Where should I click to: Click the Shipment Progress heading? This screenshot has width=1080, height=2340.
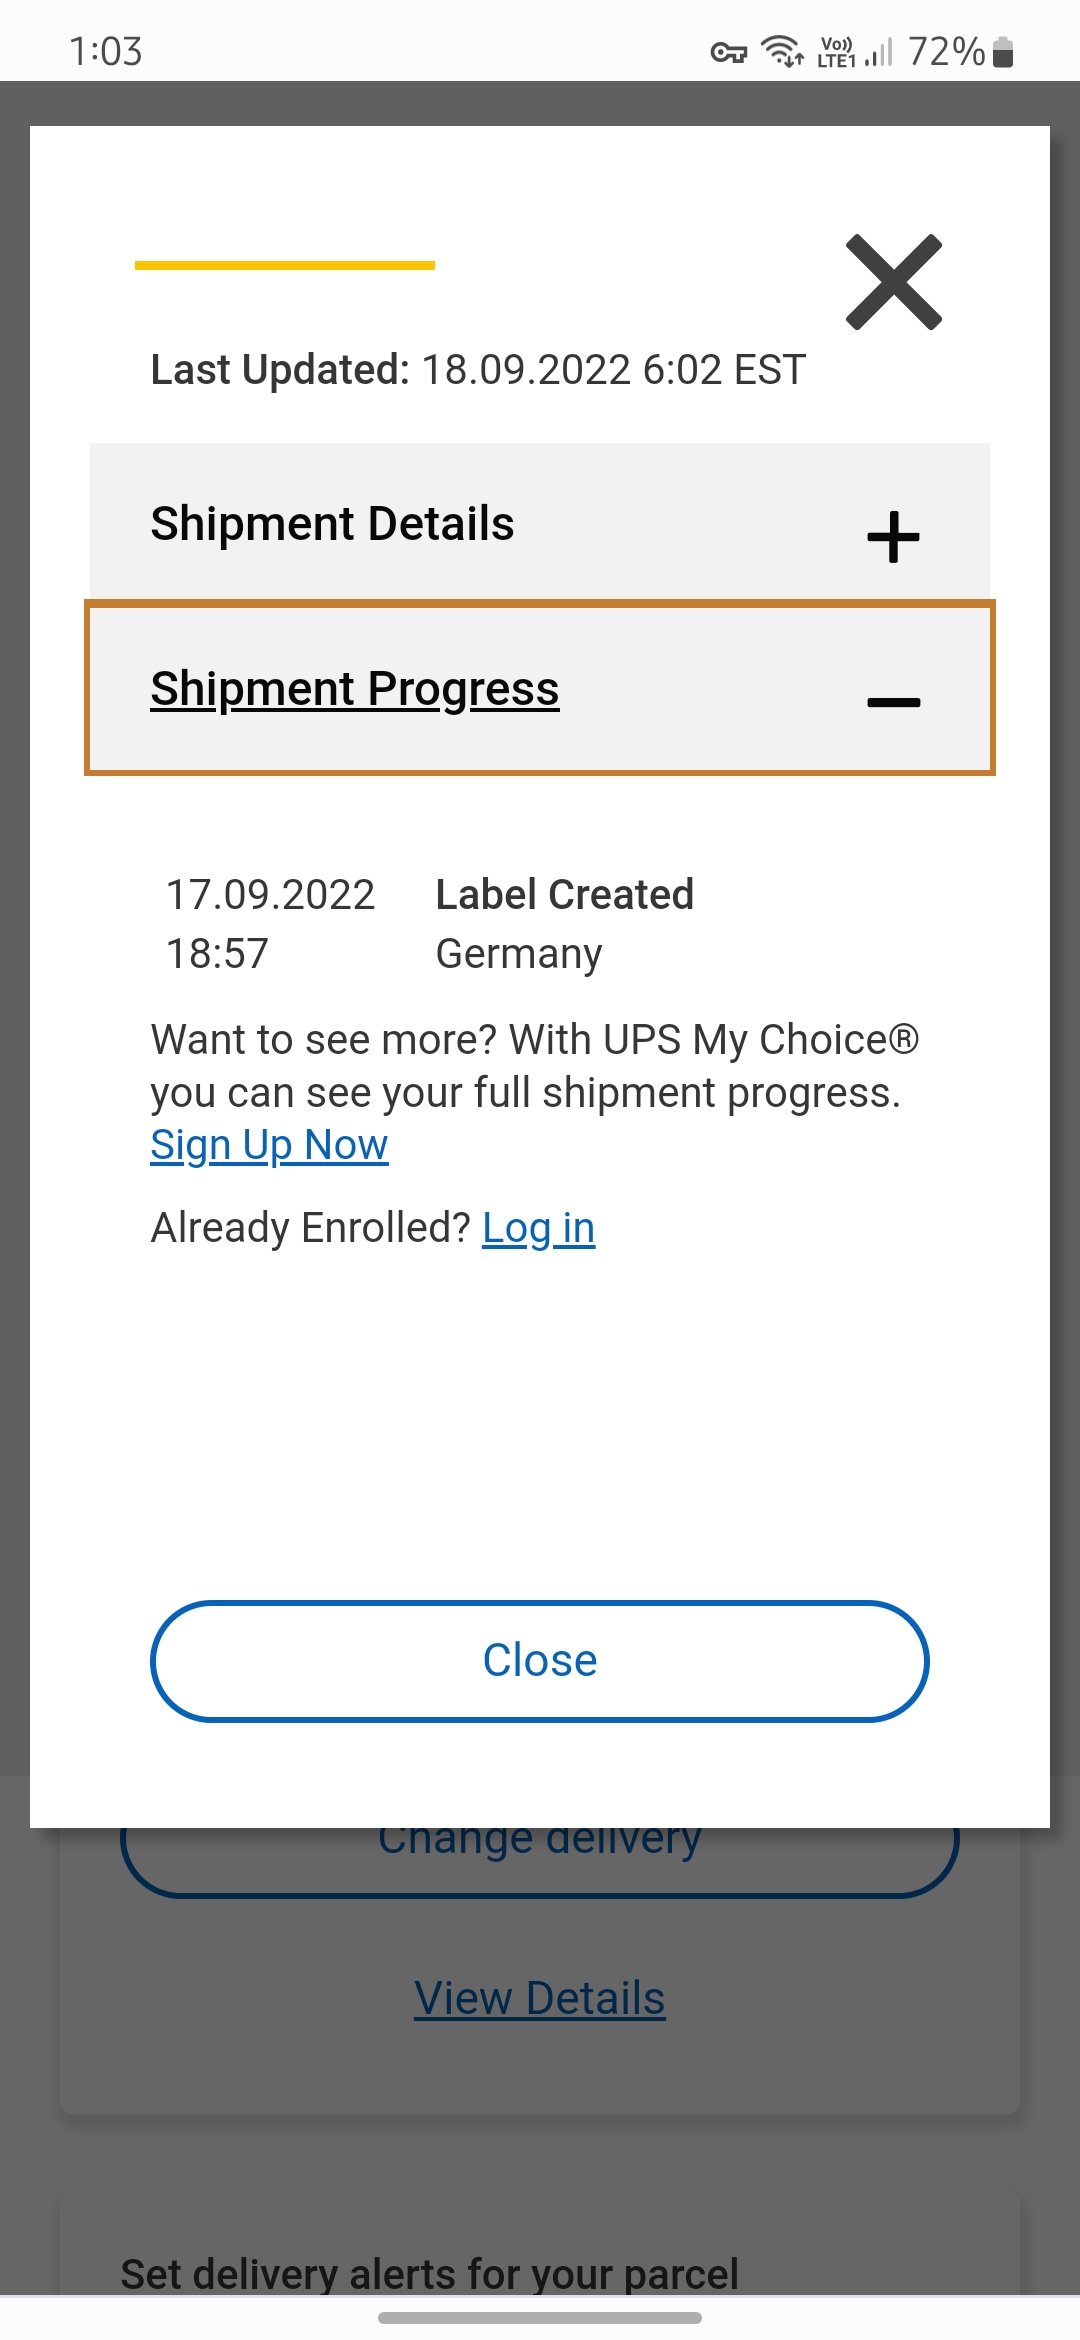pos(355,689)
